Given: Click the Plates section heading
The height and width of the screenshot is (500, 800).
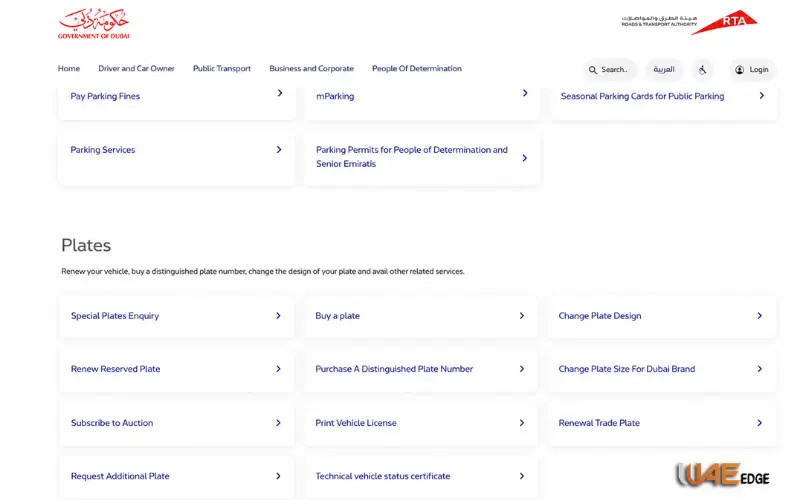Looking at the screenshot, I should [x=86, y=245].
